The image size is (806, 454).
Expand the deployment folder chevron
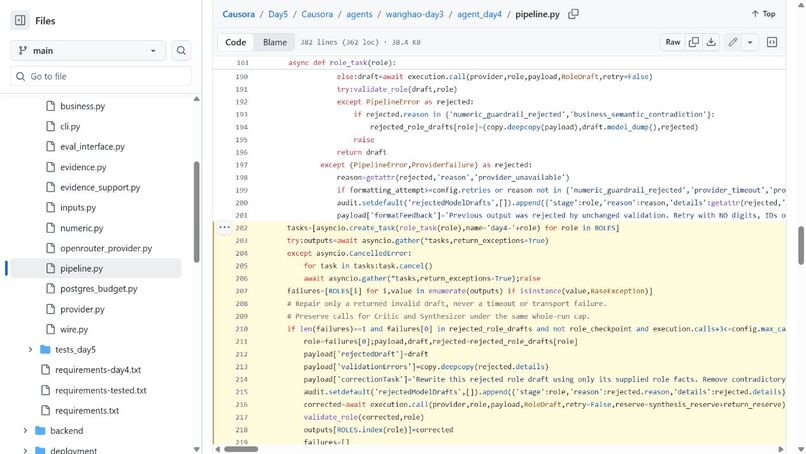[x=25, y=450]
